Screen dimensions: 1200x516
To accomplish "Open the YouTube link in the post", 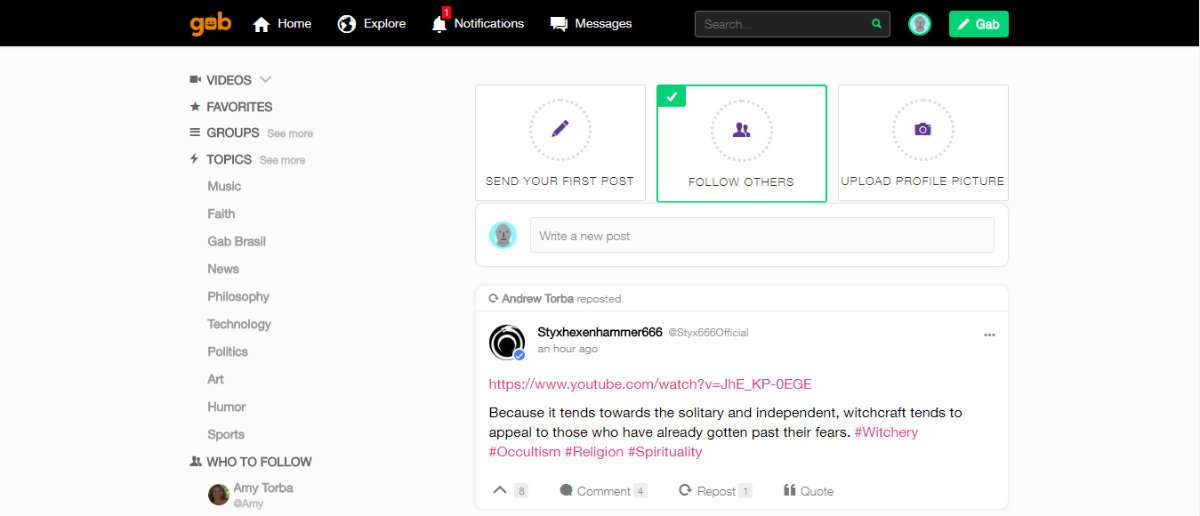I will [650, 384].
